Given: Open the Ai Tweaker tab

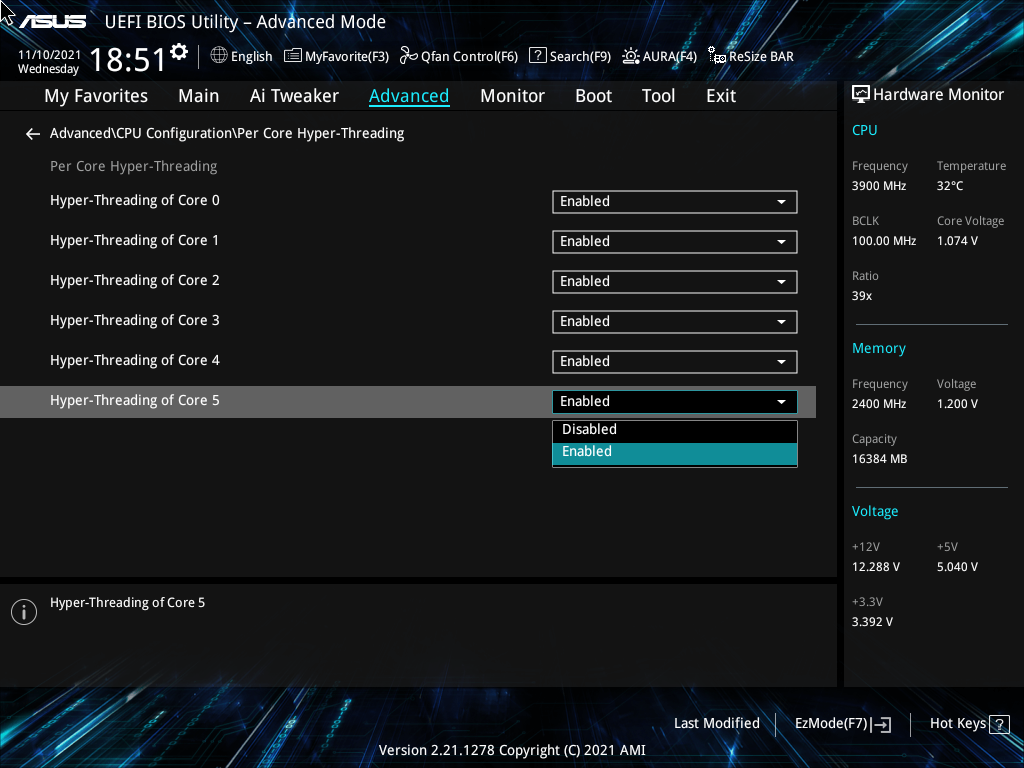Looking at the screenshot, I should pyautogui.click(x=294, y=96).
